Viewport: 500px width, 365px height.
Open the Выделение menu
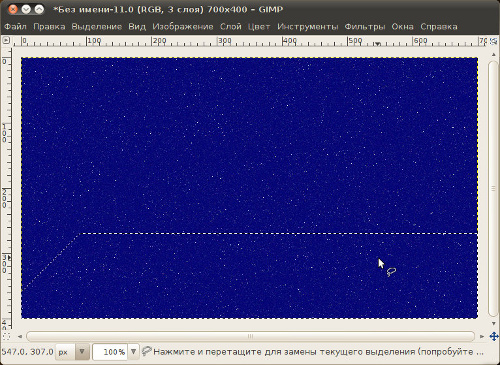(97, 27)
